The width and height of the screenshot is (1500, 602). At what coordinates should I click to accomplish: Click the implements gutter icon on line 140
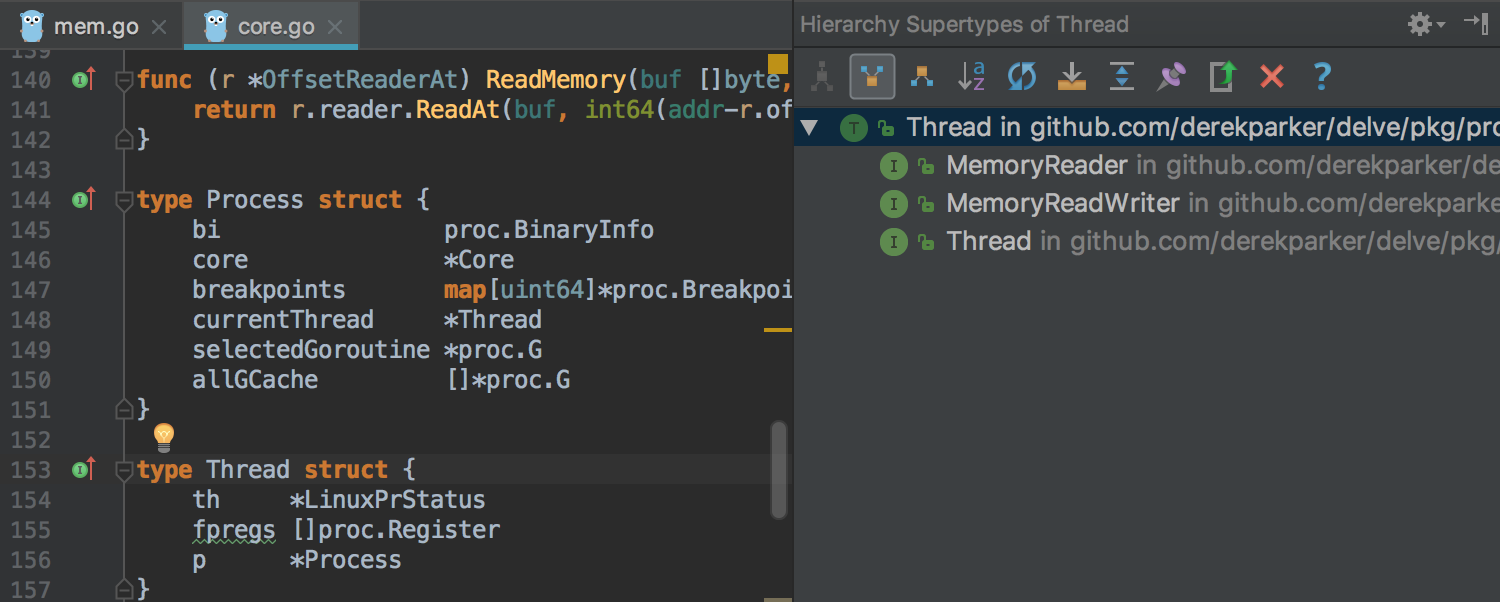84,79
